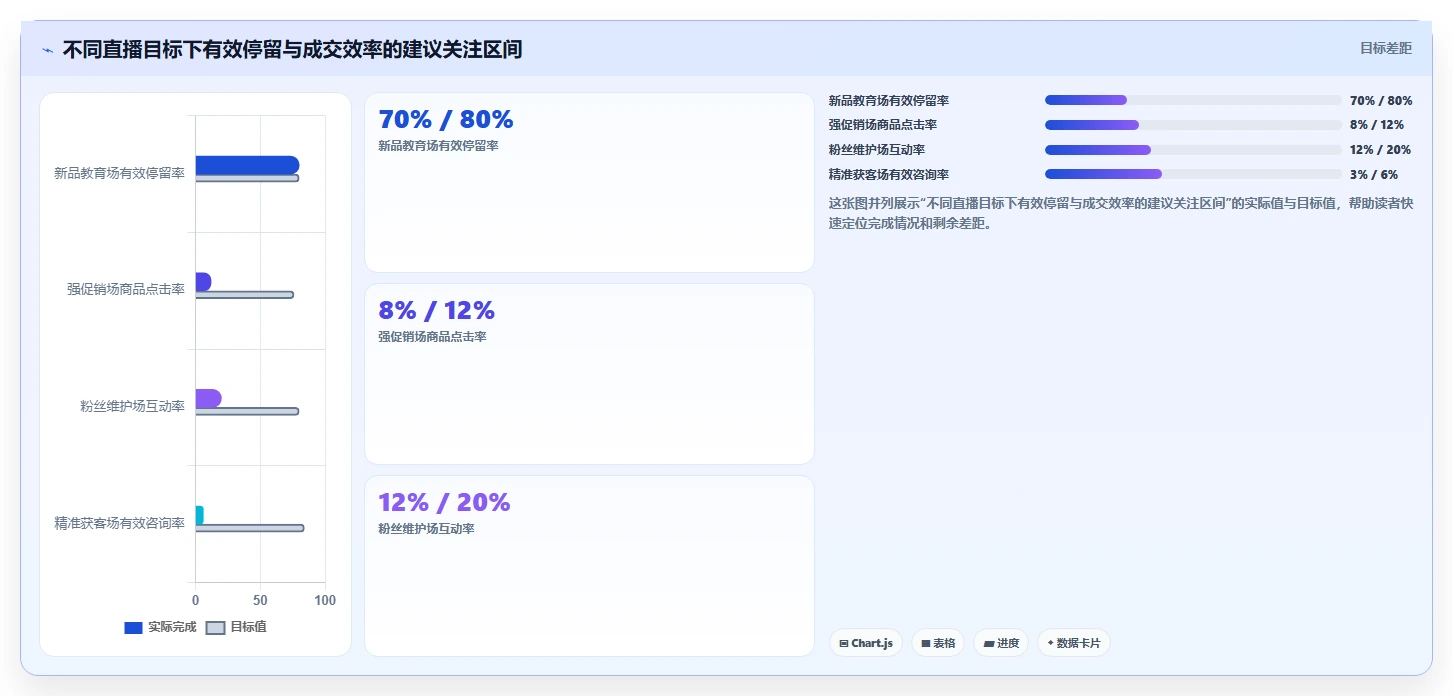
Task: Click the chart axis label 新品教育场有效停留率
Action: click(119, 173)
